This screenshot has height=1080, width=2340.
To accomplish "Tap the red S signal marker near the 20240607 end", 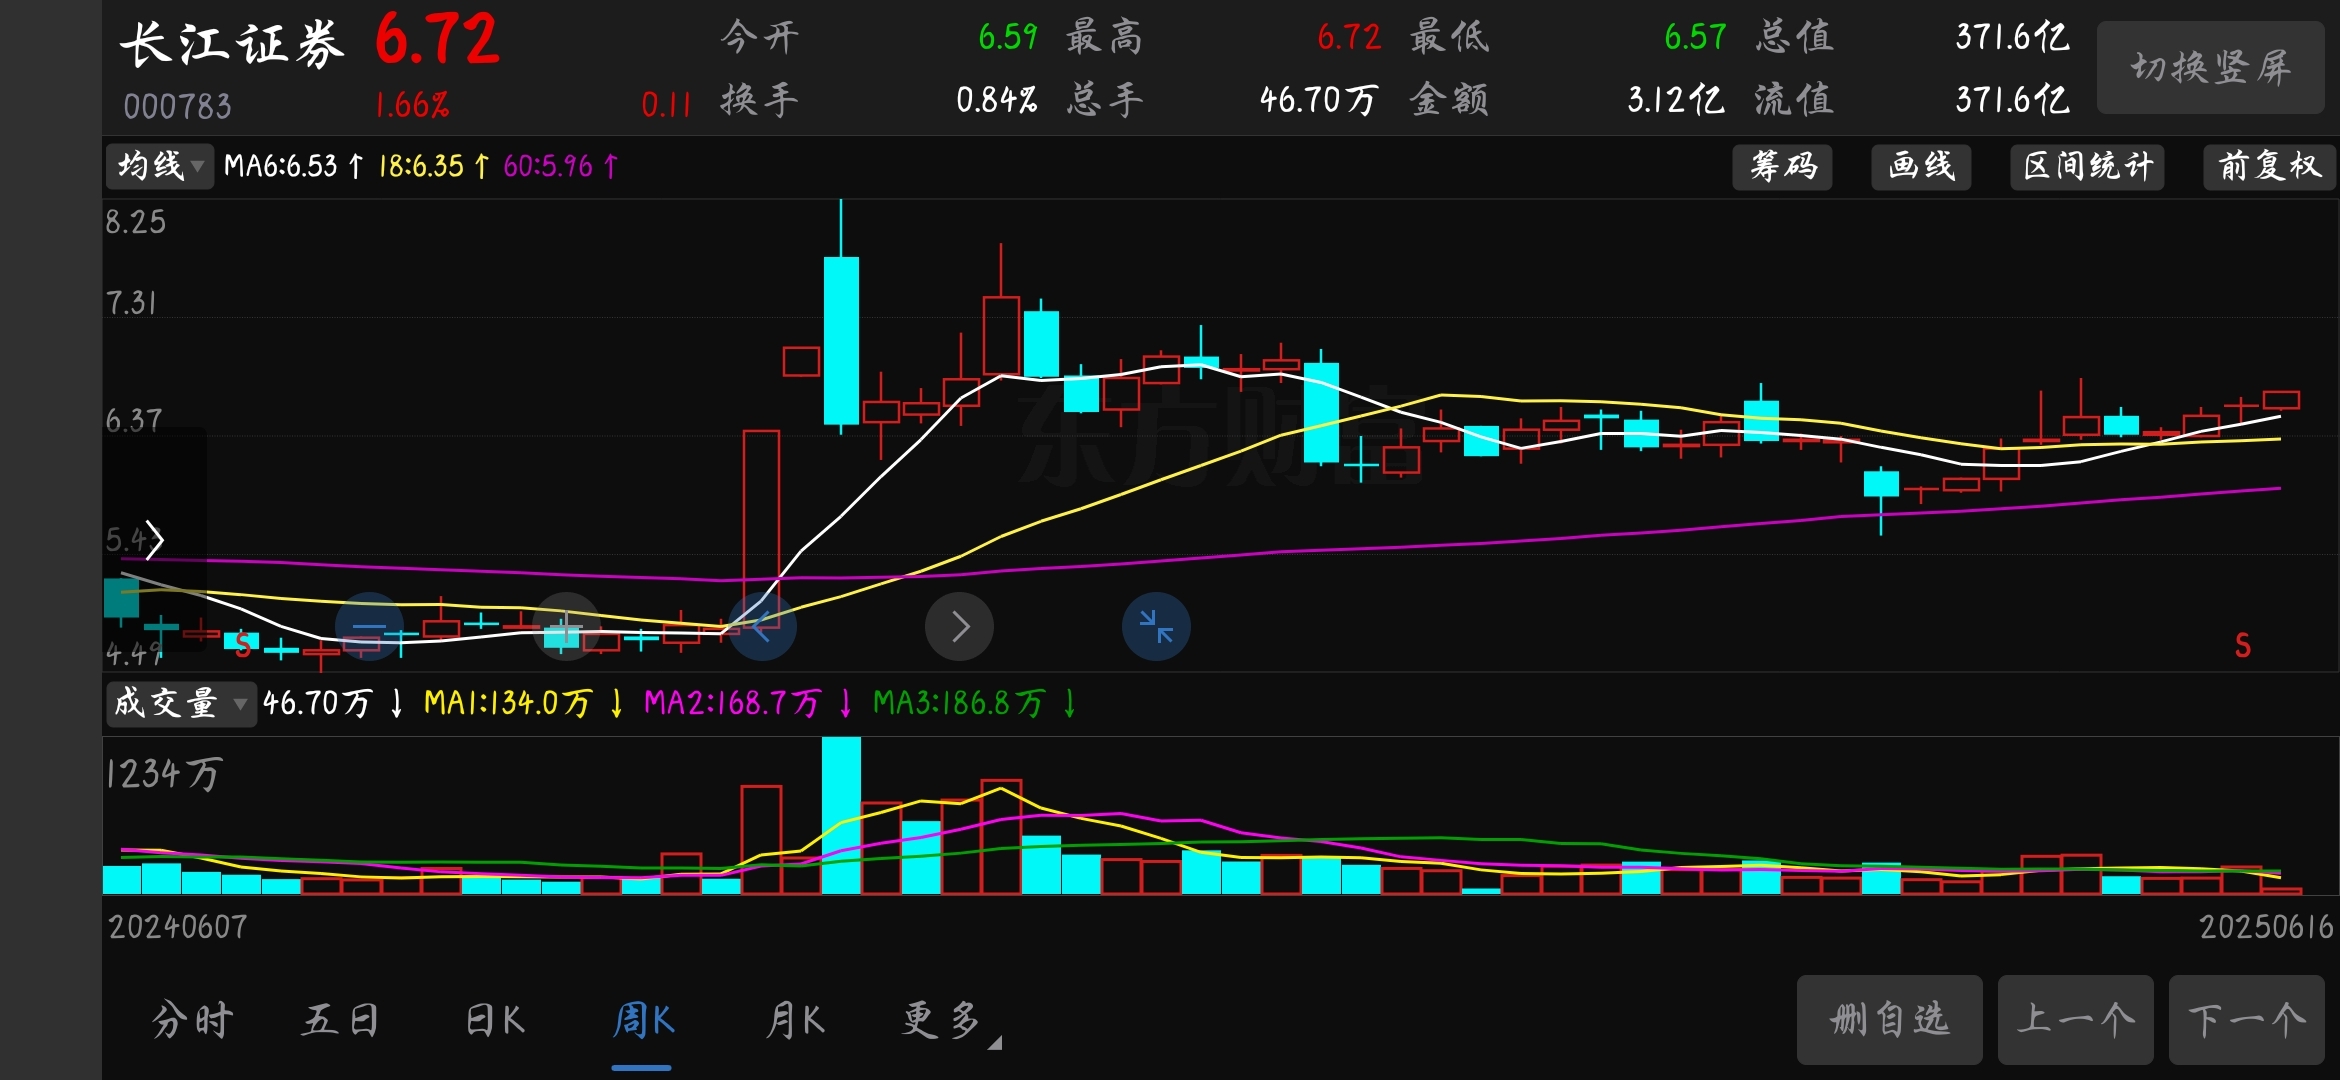I will [243, 646].
